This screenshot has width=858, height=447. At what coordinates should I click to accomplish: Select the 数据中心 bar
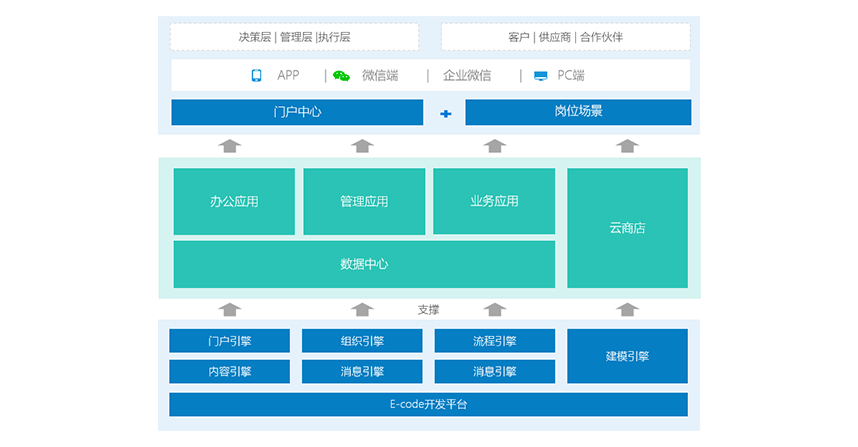point(364,265)
